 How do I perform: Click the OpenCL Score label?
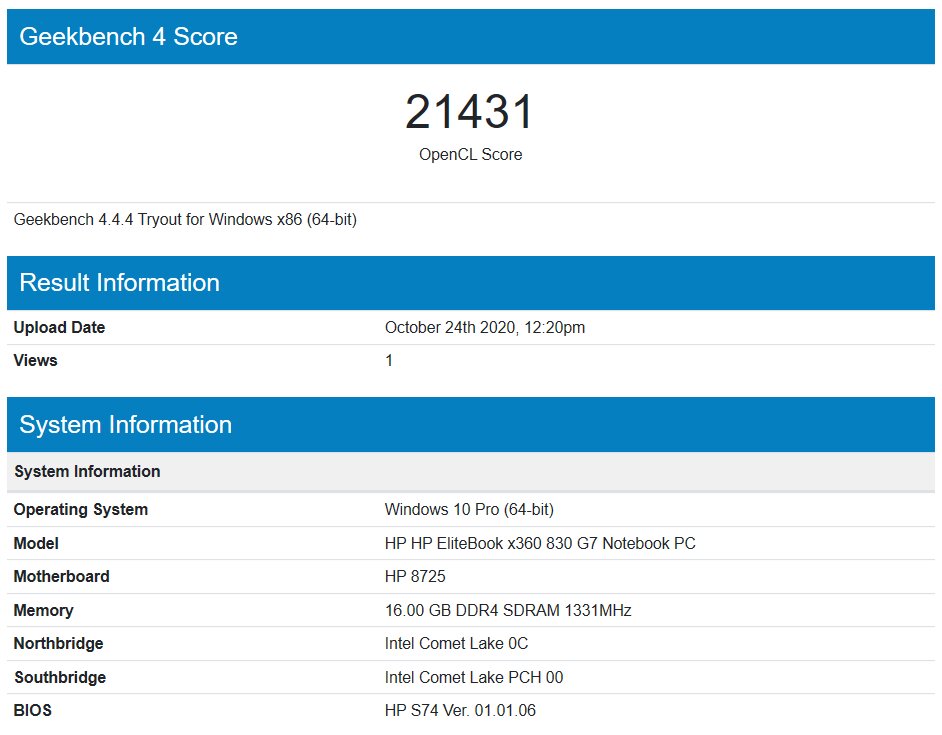click(x=470, y=154)
